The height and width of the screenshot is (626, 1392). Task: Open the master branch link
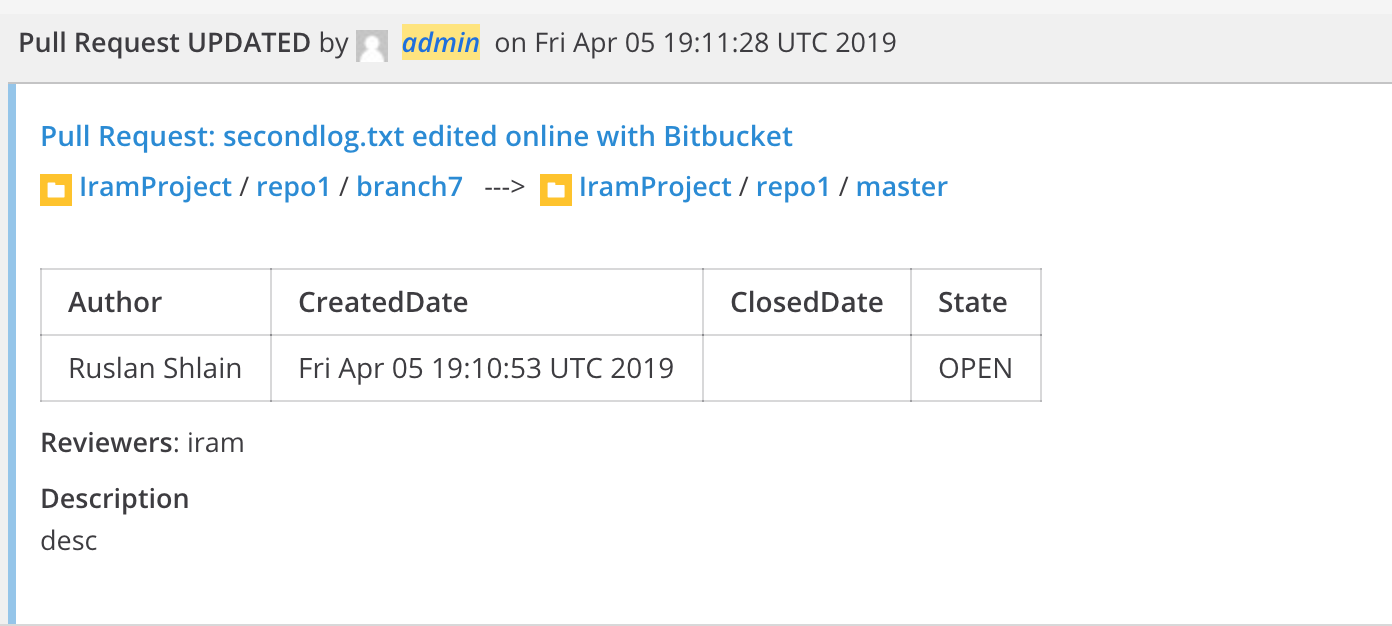click(902, 187)
